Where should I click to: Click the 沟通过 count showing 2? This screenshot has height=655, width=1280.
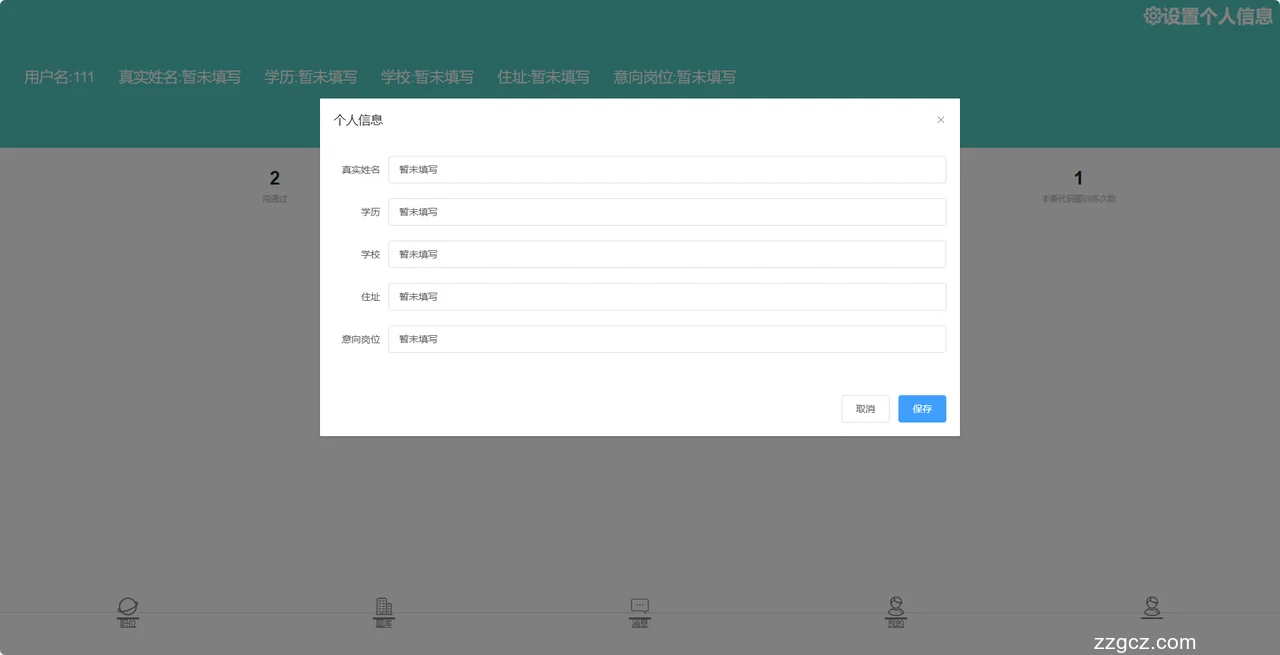275,179
